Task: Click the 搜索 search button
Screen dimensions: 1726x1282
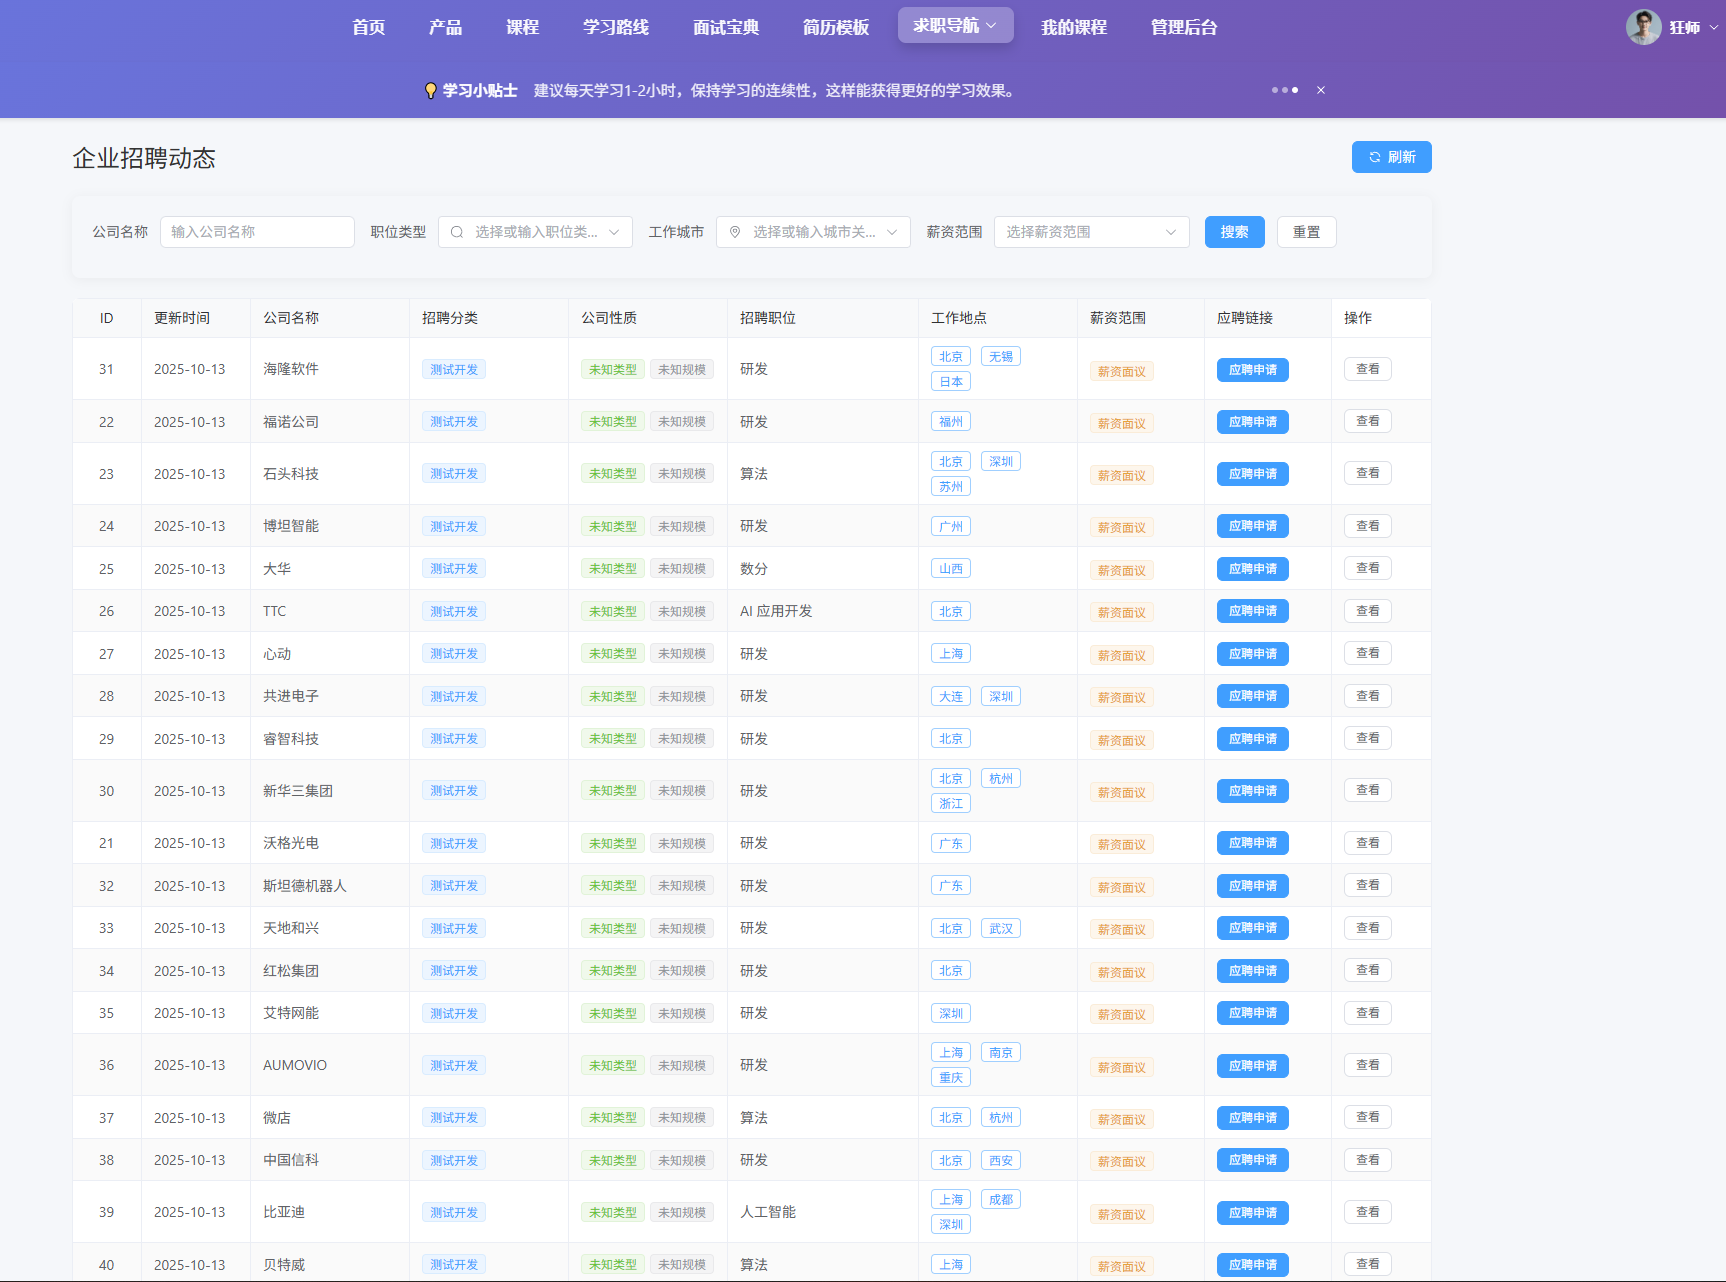Action: (x=1234, y=232)
